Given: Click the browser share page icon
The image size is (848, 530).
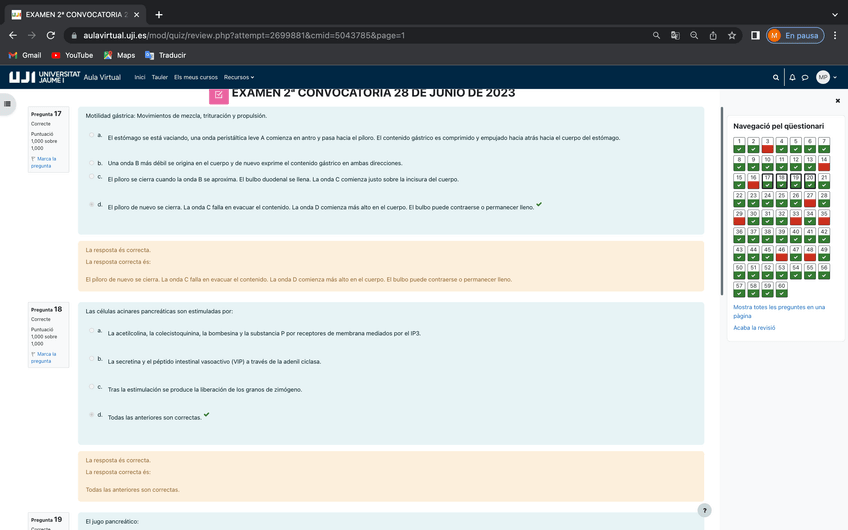Looking at the screenshot, I should [x=713, y=35].
